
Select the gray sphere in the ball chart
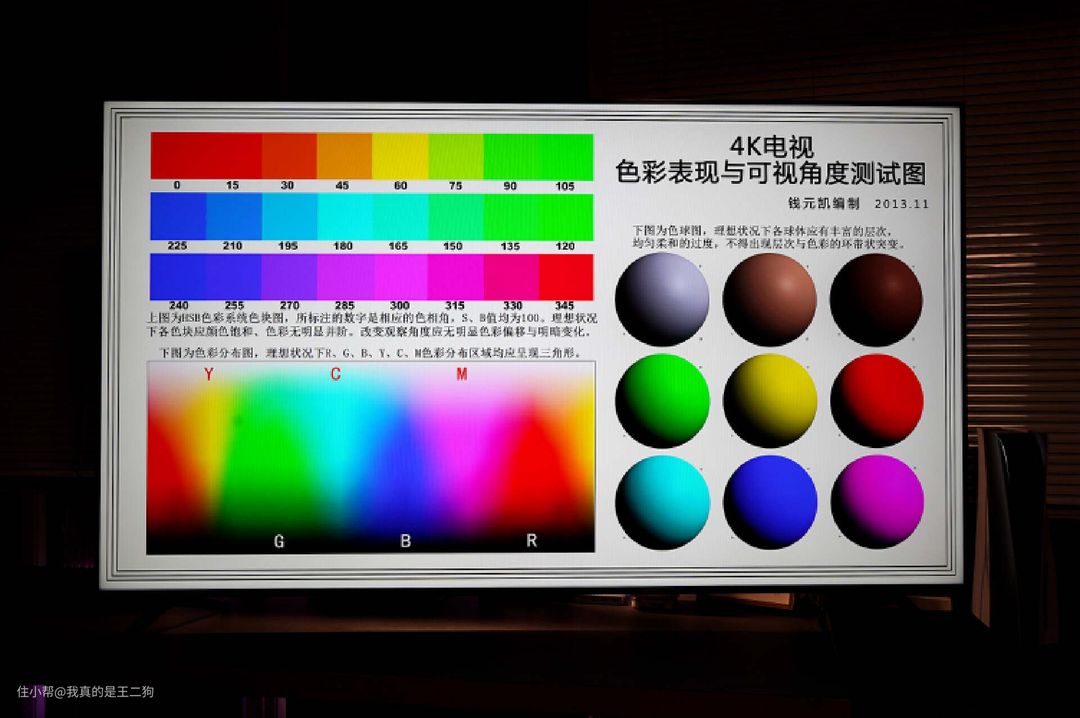[662, 299]
